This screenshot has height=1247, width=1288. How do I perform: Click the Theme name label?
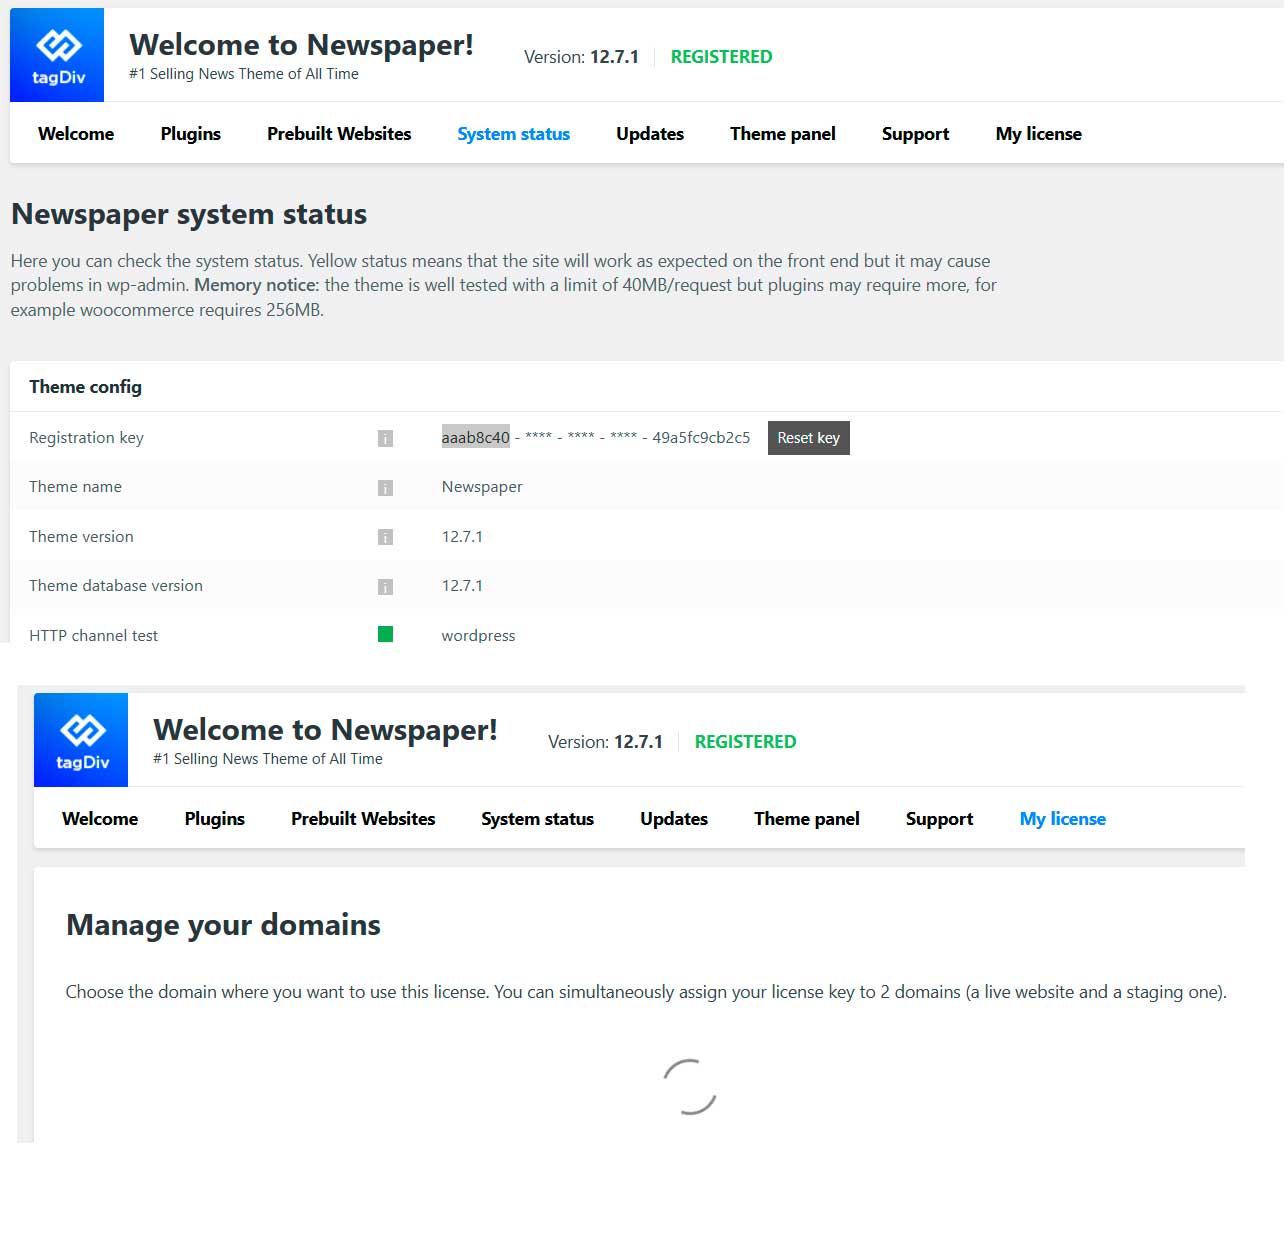75,487
